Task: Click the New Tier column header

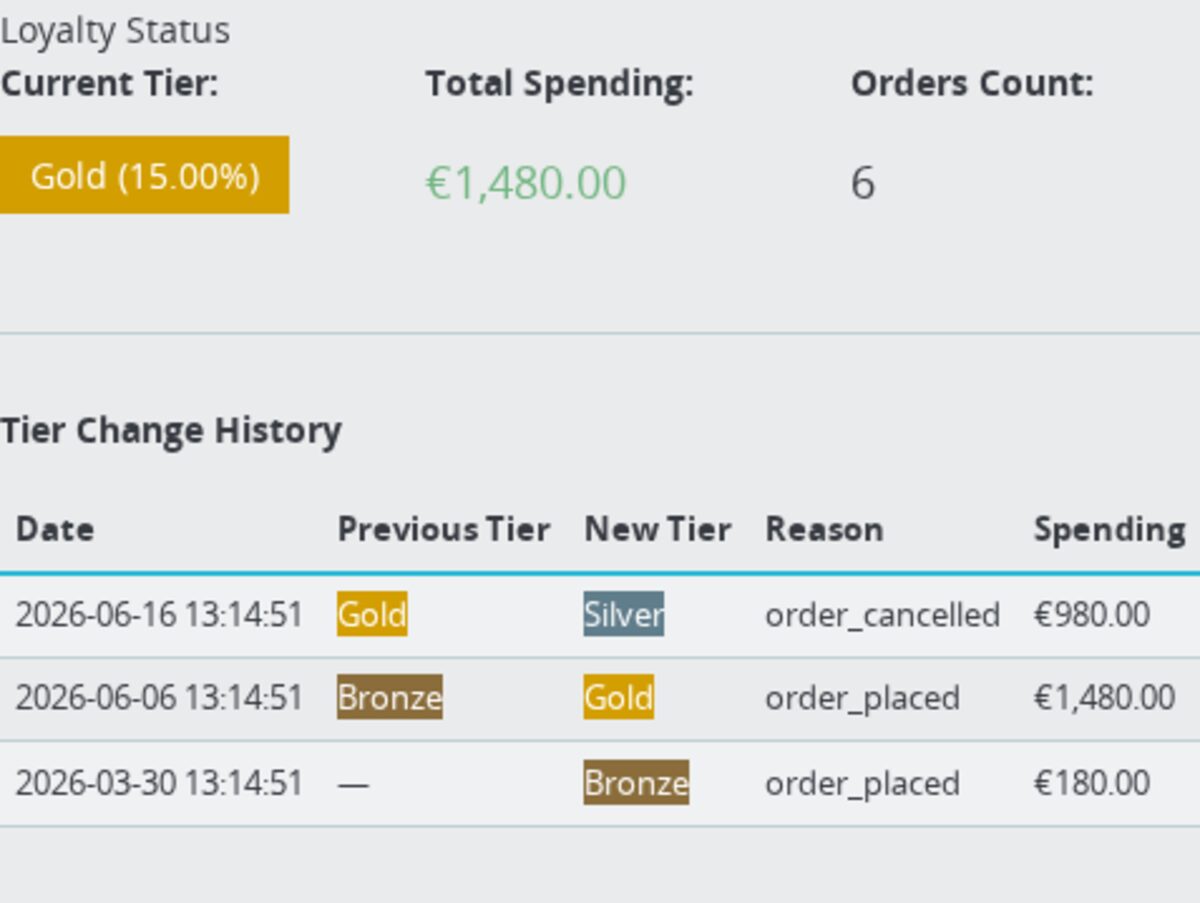Action: [658, 529]
